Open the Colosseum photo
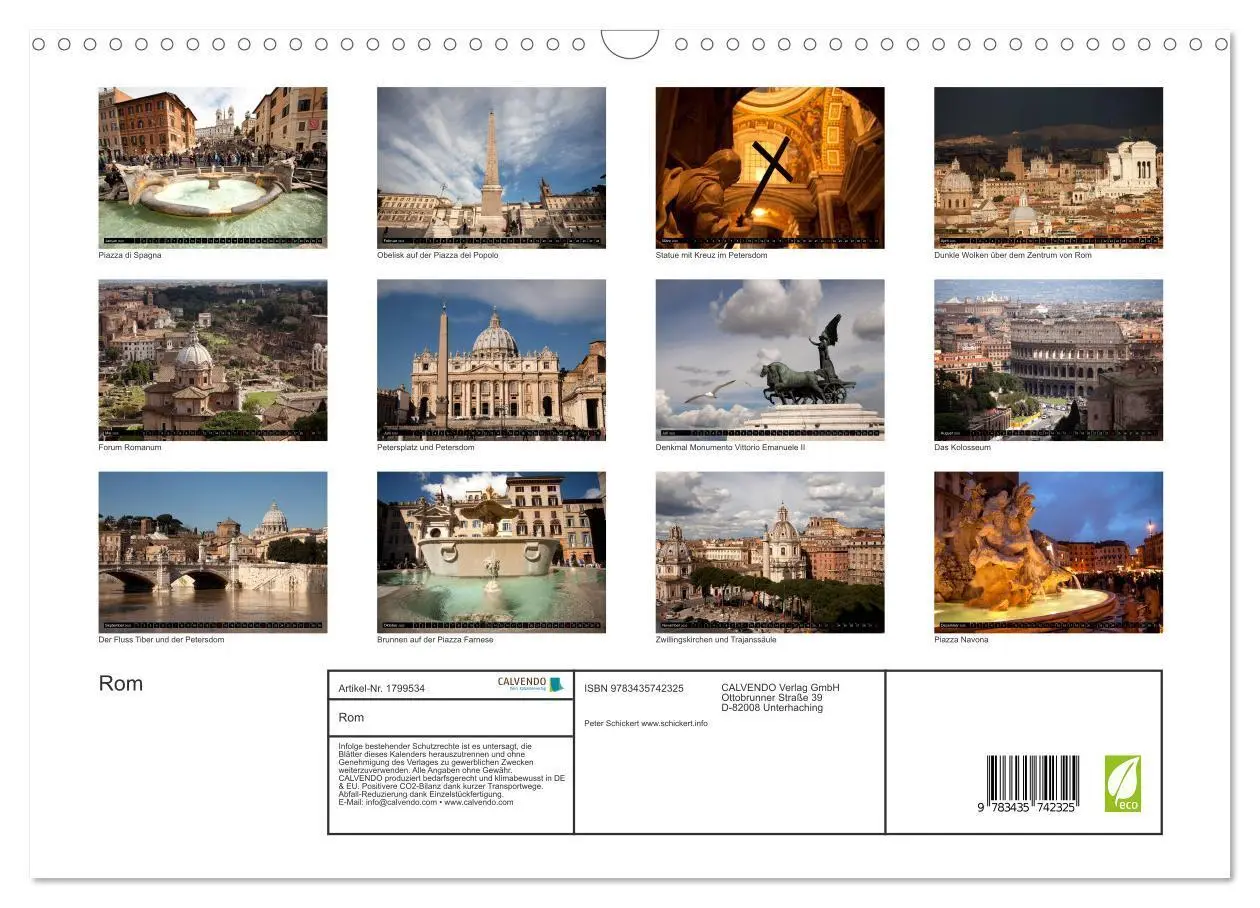The width and height of the screenshot is (1260, 908). point(1049,360)
